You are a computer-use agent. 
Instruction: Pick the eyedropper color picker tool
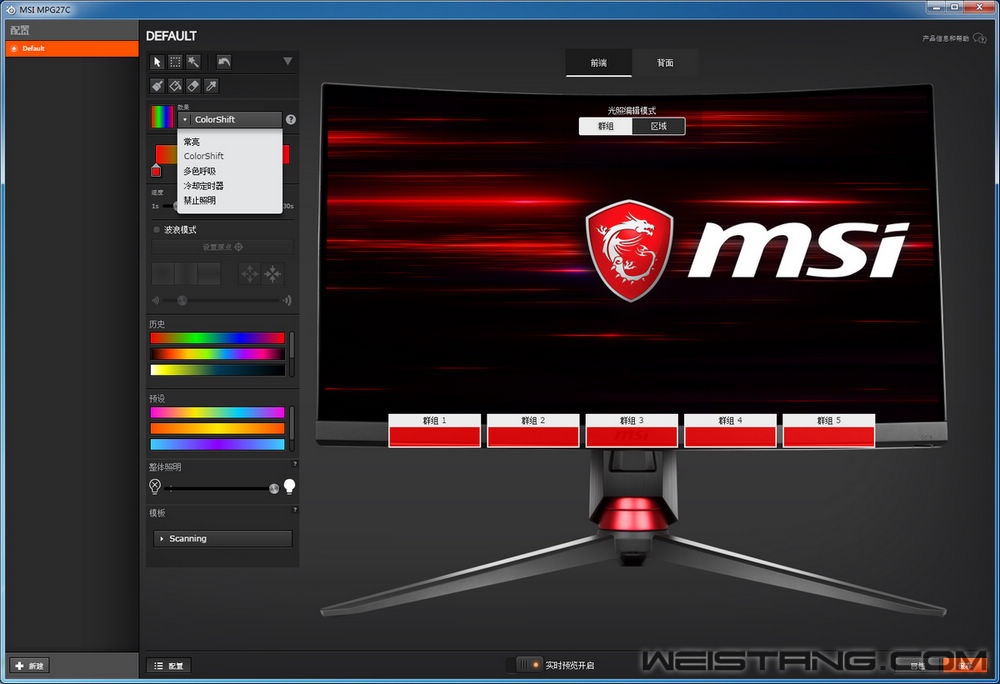(x=211, y=85)
